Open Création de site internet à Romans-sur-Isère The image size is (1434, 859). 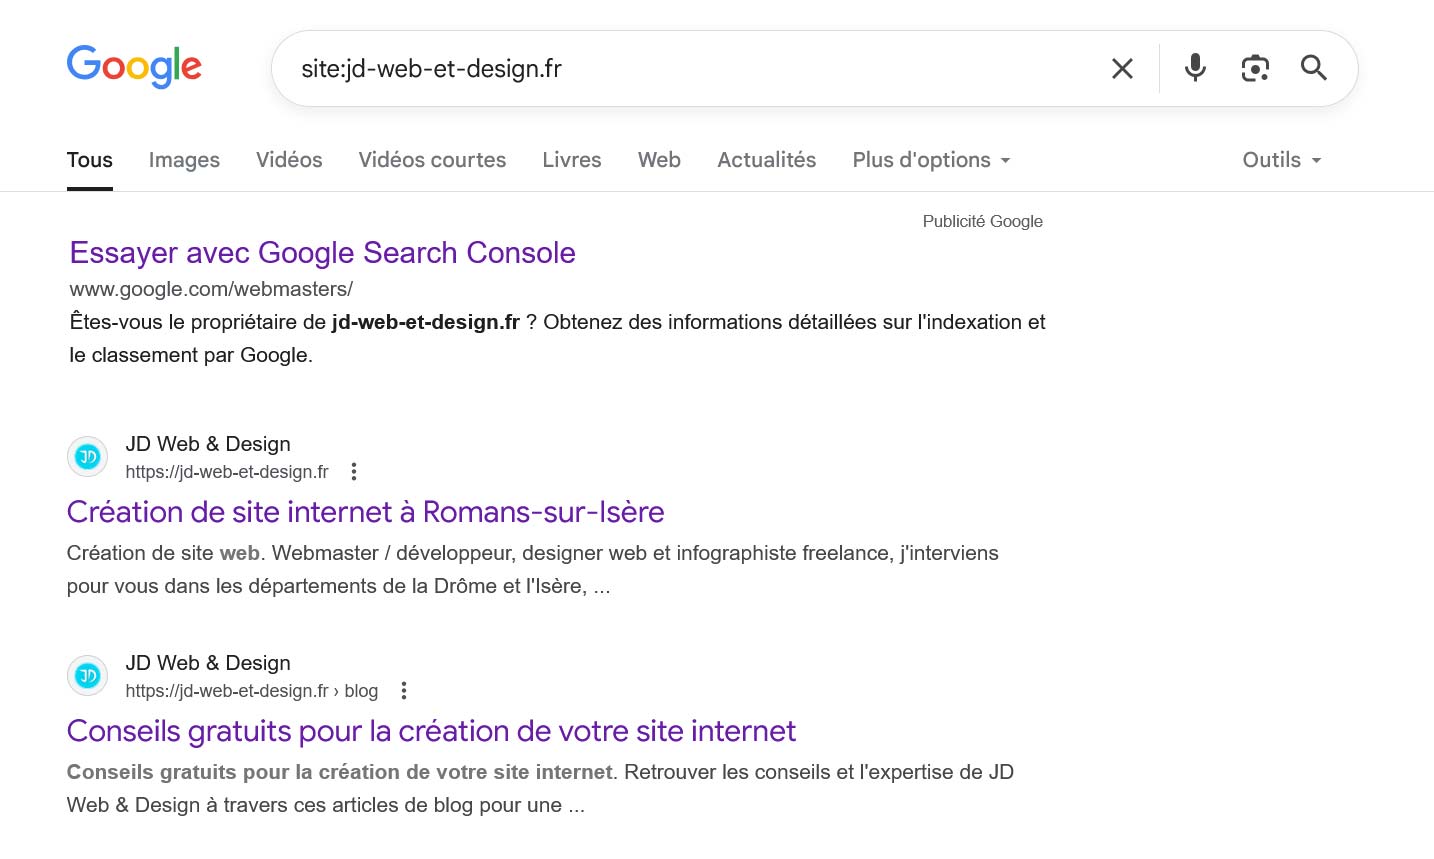pyautogui.click(x=366, y=512)
